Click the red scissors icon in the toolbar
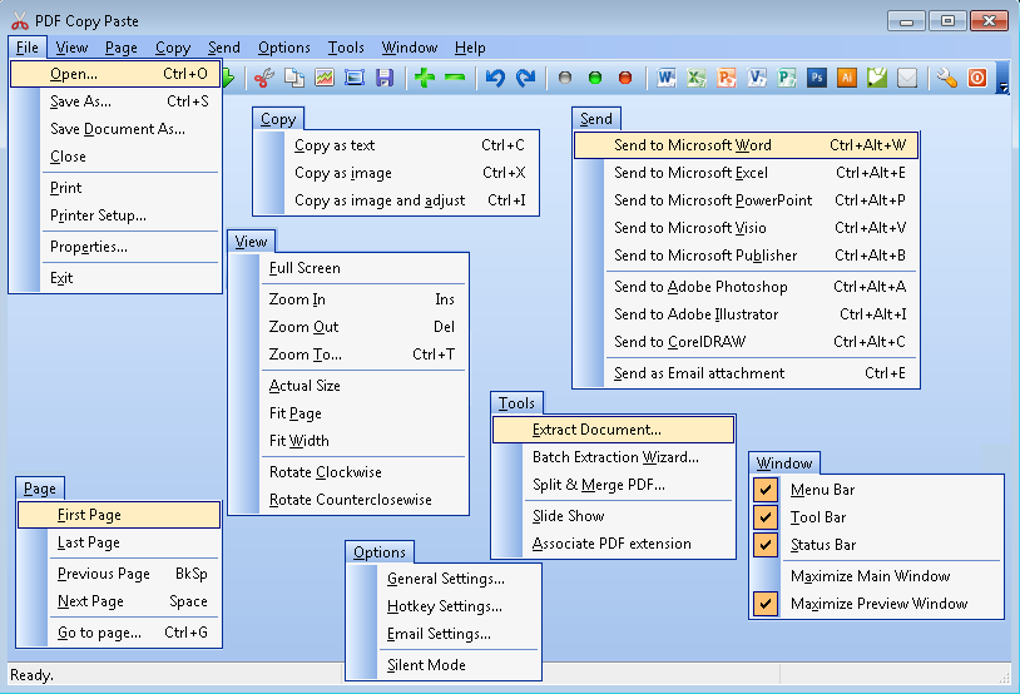 click(264, 78)
